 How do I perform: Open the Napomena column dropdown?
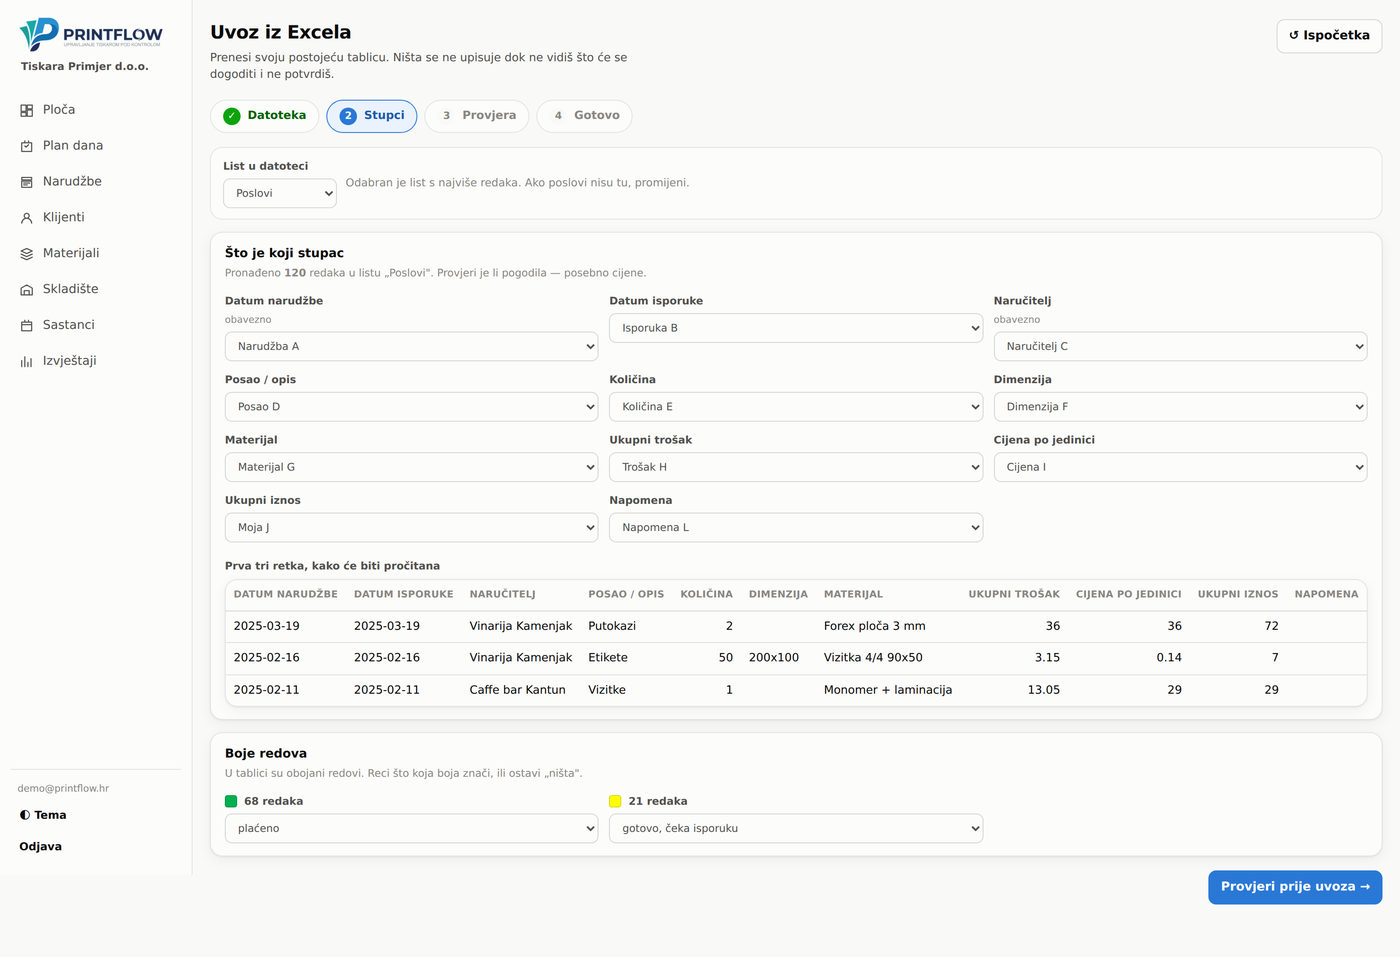(x=796, y=527)
